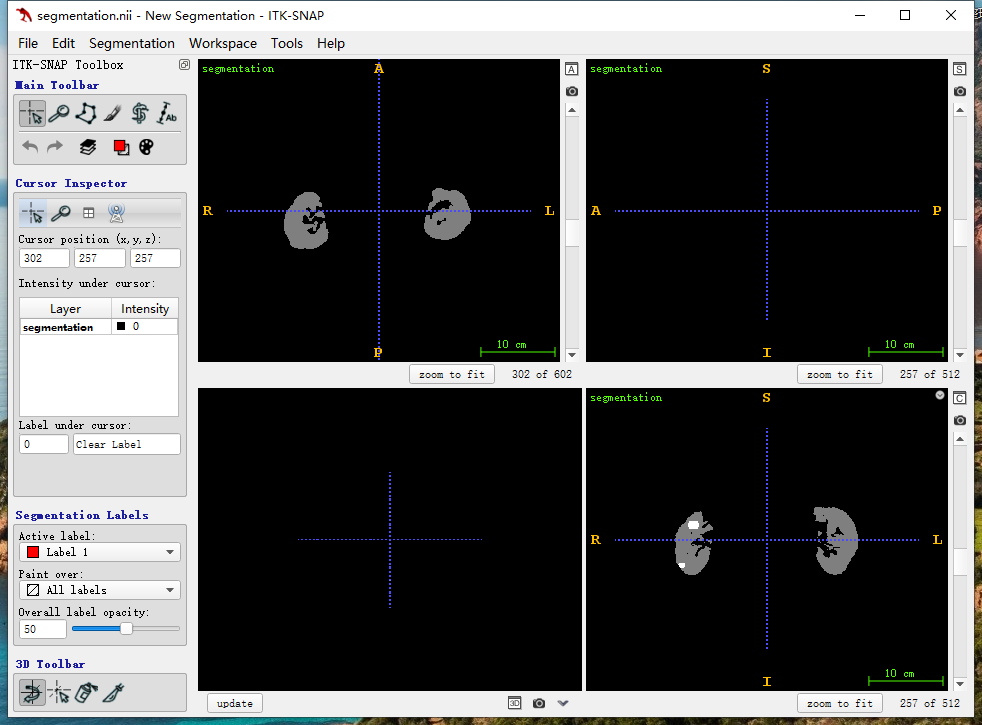
Task: Open the Label Editor red square icon
Action: [x=121, y=147]
